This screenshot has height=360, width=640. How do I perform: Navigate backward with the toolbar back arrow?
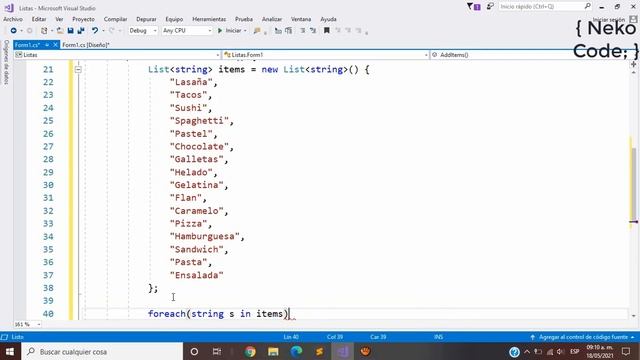[x=13, y=31]
